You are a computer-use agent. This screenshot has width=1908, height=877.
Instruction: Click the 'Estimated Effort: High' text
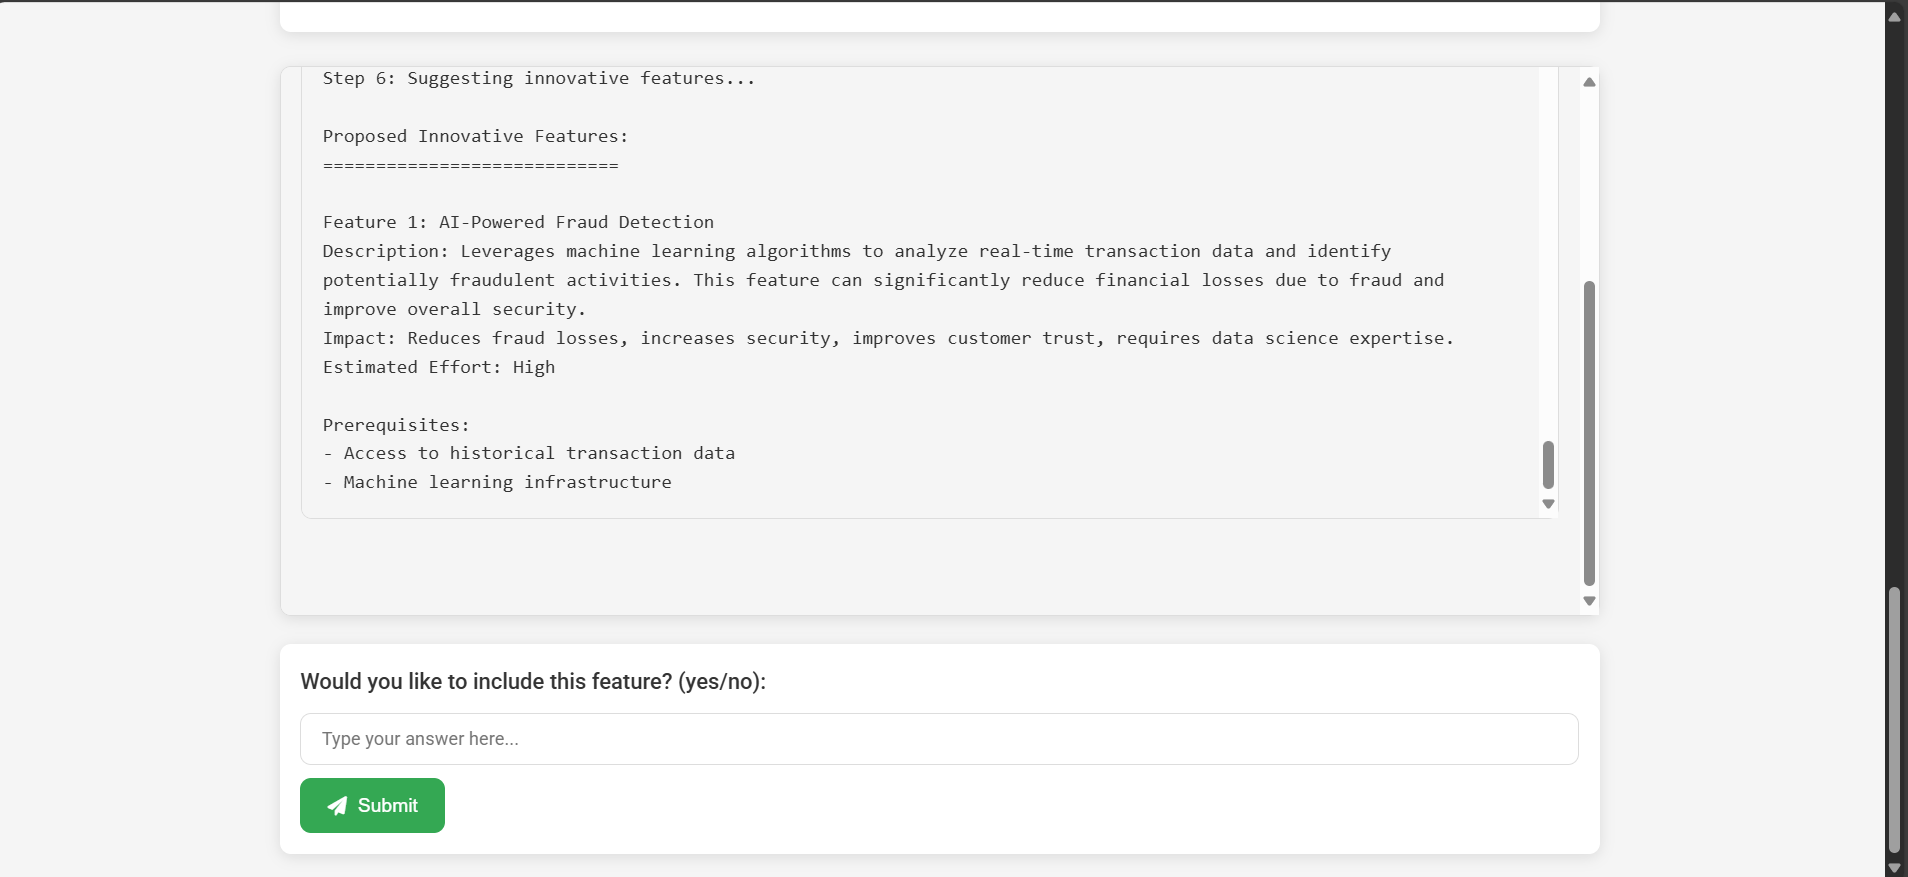tap(438, 367)
